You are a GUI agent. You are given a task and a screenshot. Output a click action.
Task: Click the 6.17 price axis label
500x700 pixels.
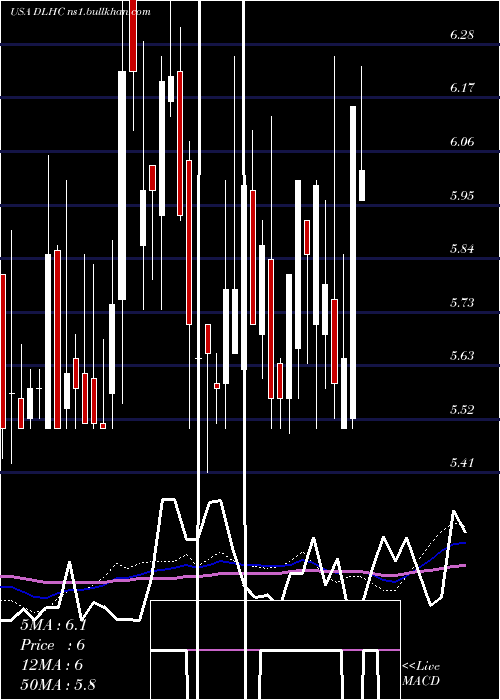click(462, 88)
